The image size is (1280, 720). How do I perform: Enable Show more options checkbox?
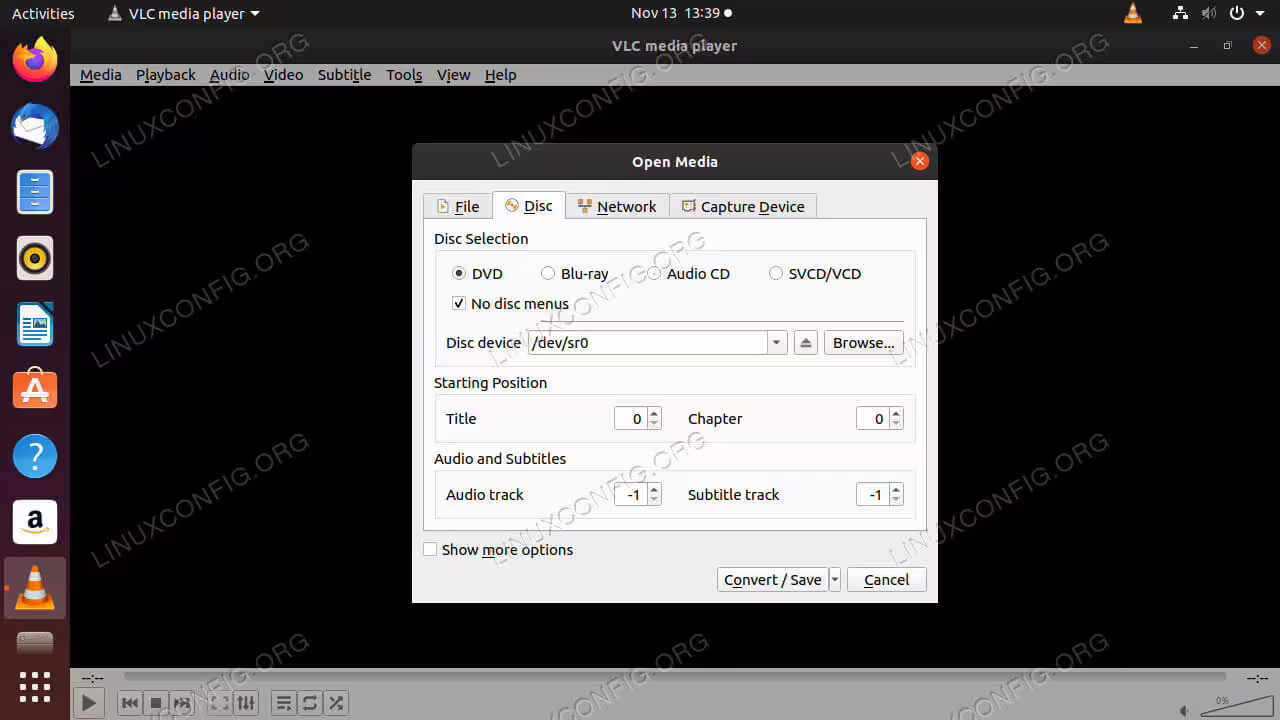[430, 549]
